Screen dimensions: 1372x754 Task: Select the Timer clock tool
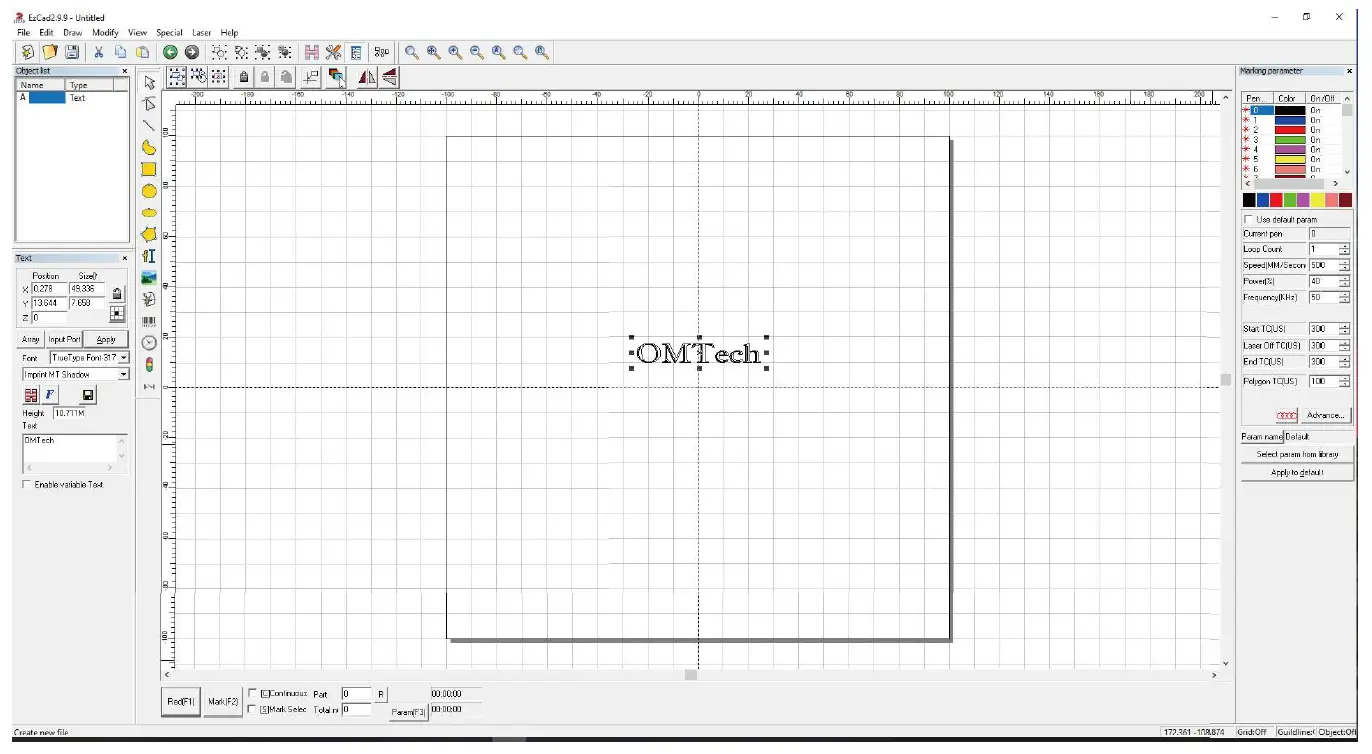coord(149,342)
